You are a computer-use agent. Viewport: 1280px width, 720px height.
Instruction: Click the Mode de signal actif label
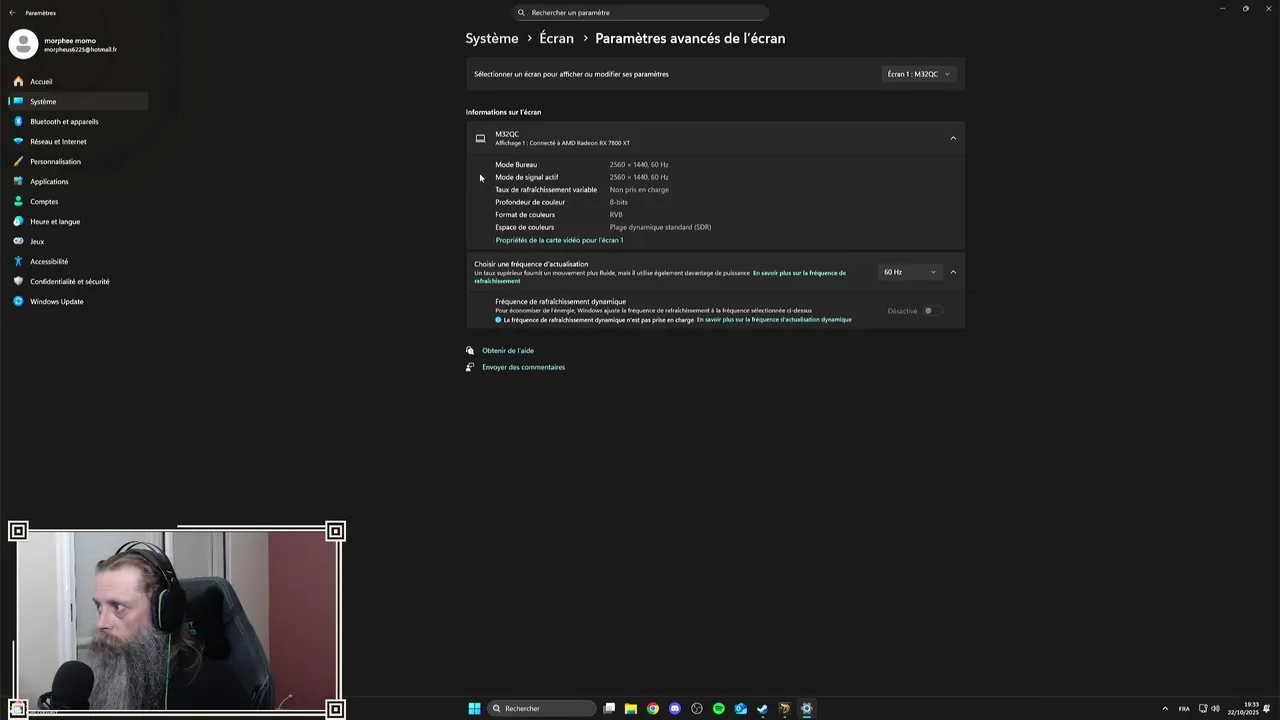click(527, 177)
